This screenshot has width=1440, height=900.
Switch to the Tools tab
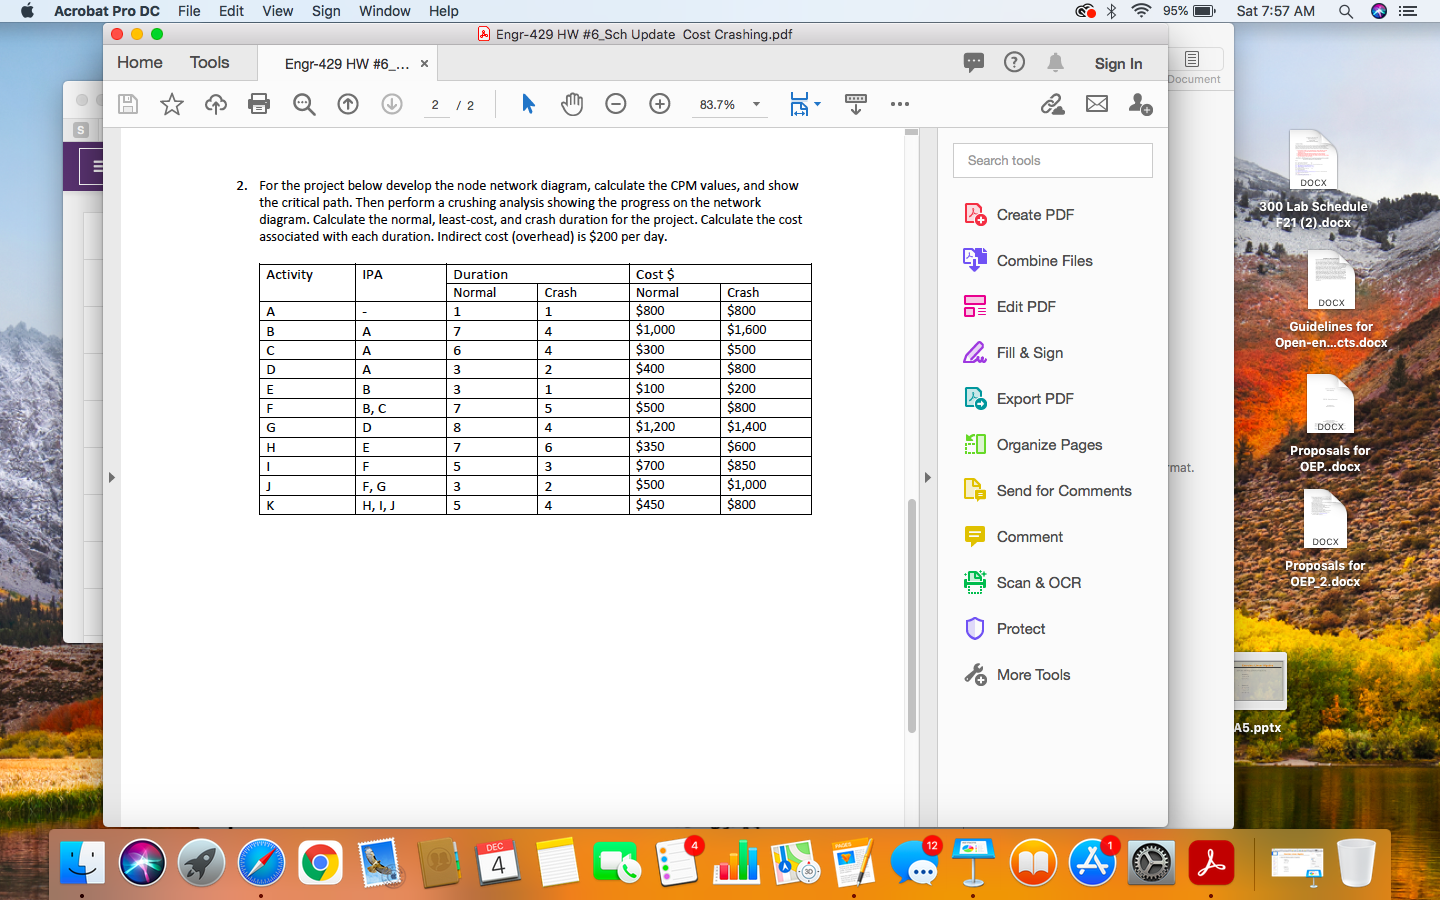click(209, 62)
